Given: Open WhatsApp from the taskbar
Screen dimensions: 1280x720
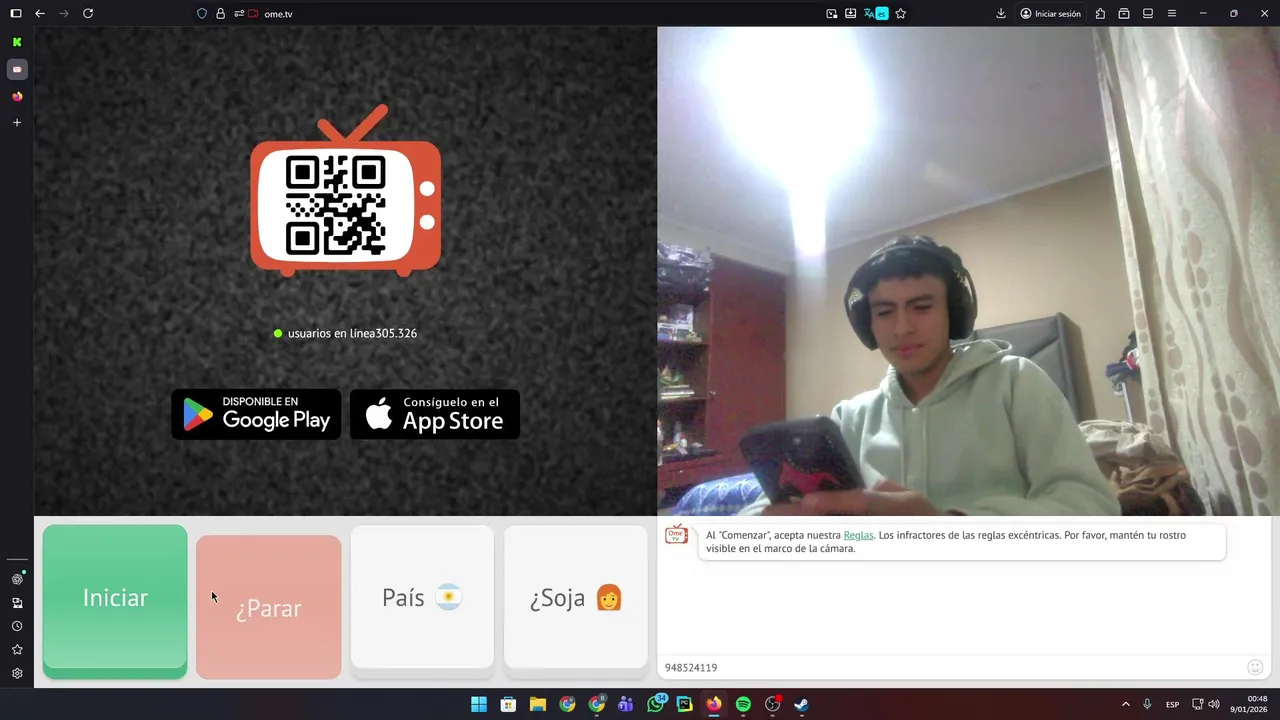Looking at the screenshot, I should coord(655,704).
